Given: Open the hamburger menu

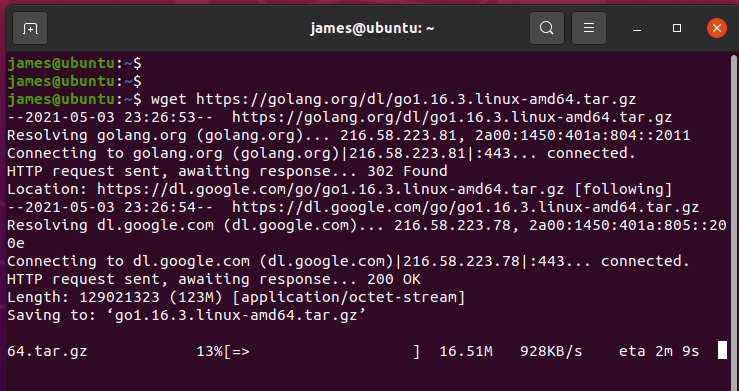Looking at the screenshot, I should [589, 28].
